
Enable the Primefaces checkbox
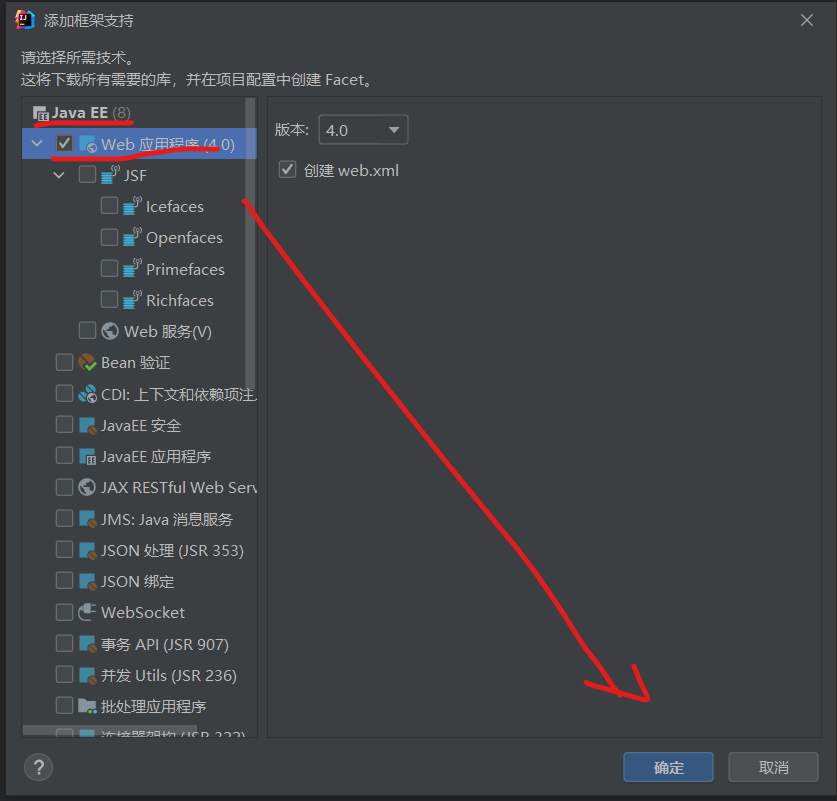point(109,268)
